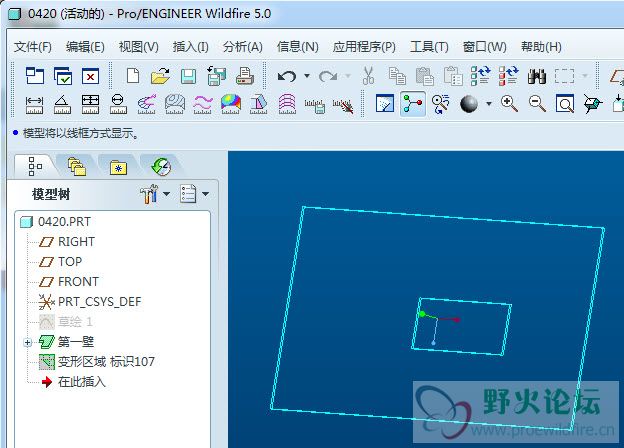Click the dashed selection box icon
Image resolution: width=624 pixels, height=448 pixels.
click(564, 76)
